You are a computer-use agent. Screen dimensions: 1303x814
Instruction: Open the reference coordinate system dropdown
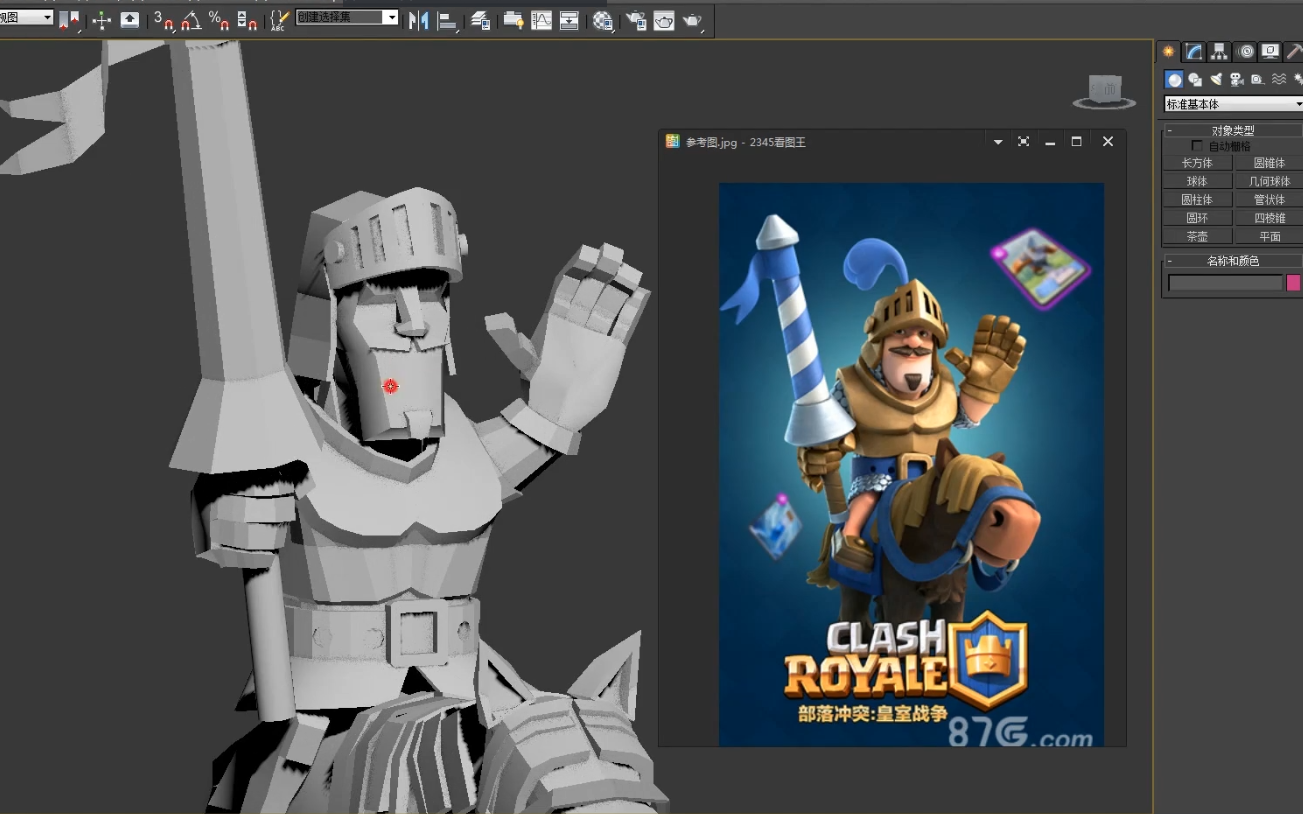26,18
